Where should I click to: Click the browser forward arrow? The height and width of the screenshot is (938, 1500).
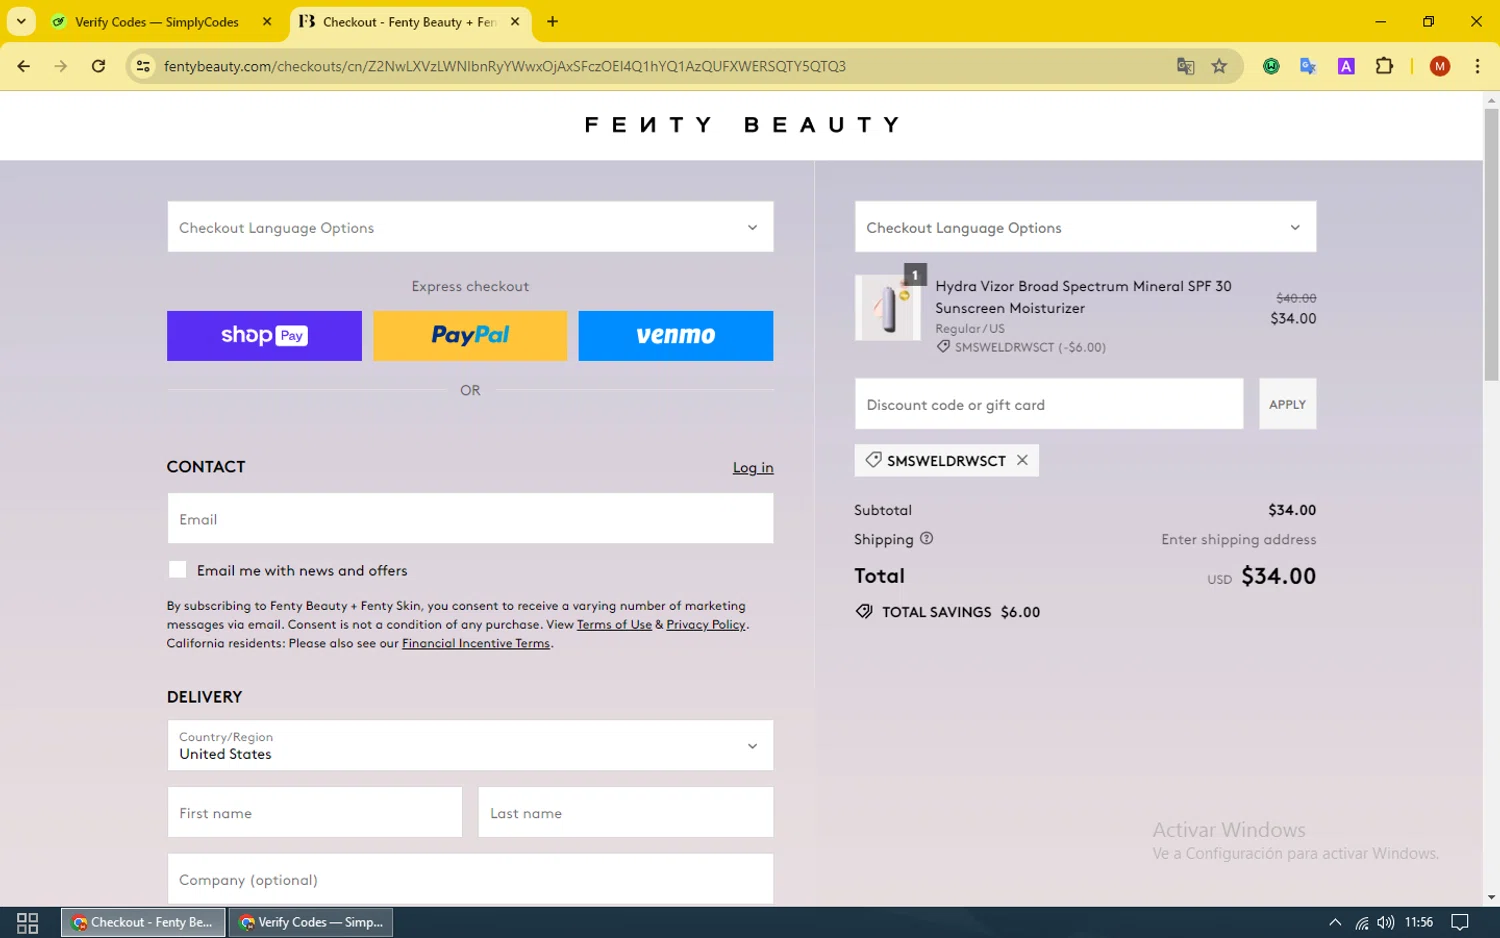(x=61, y=66)
